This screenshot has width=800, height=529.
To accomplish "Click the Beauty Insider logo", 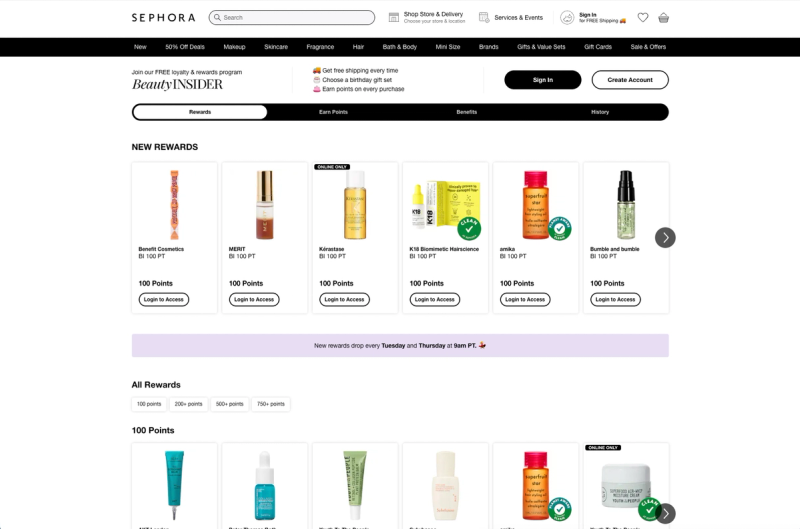I will (177, 84).
